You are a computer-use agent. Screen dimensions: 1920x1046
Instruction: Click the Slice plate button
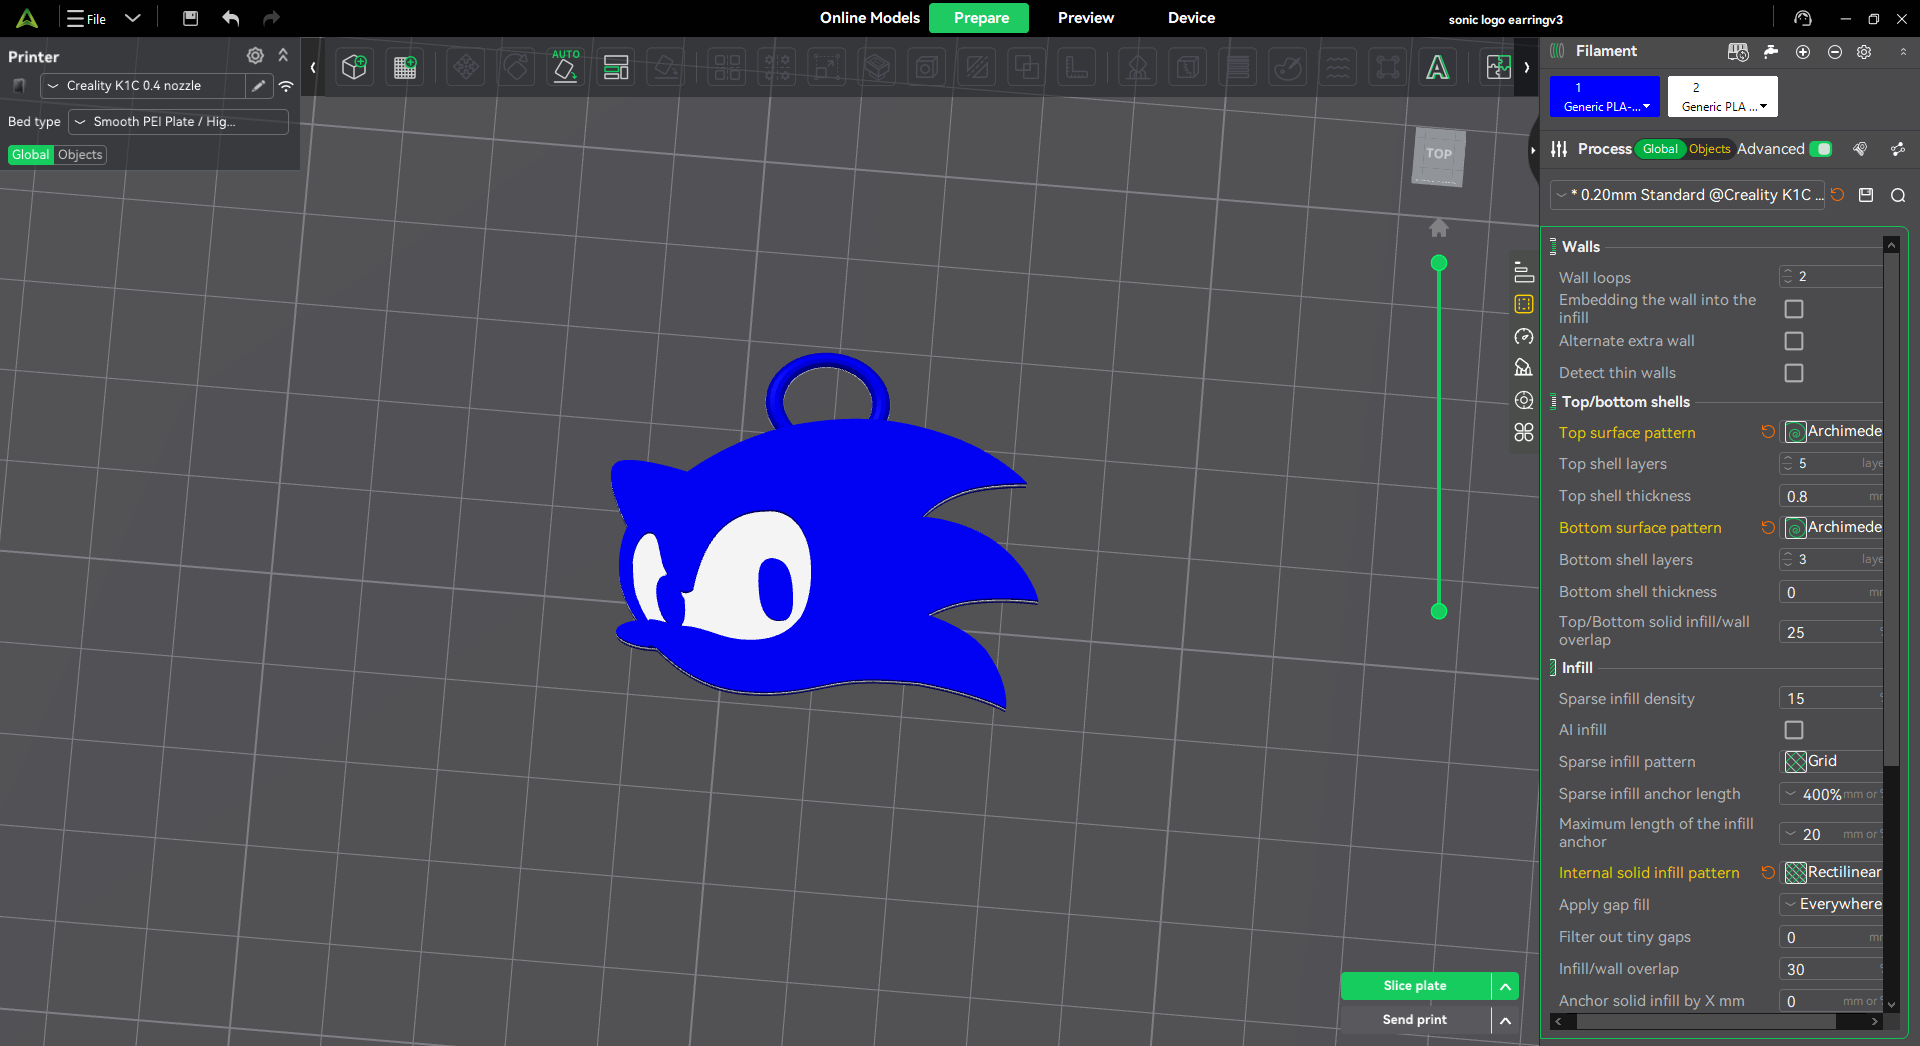(1415, 986)
